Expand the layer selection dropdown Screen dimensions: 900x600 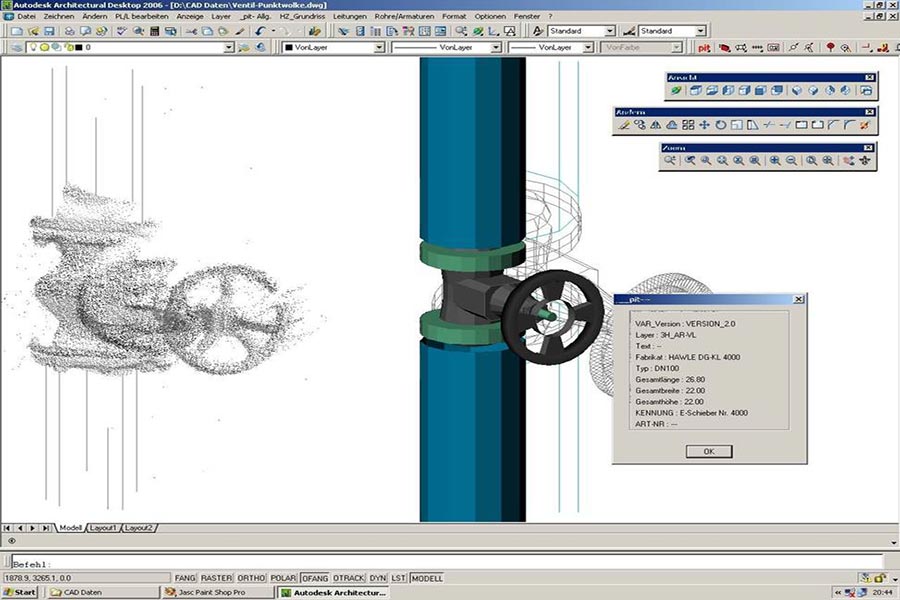click(230, 47)
